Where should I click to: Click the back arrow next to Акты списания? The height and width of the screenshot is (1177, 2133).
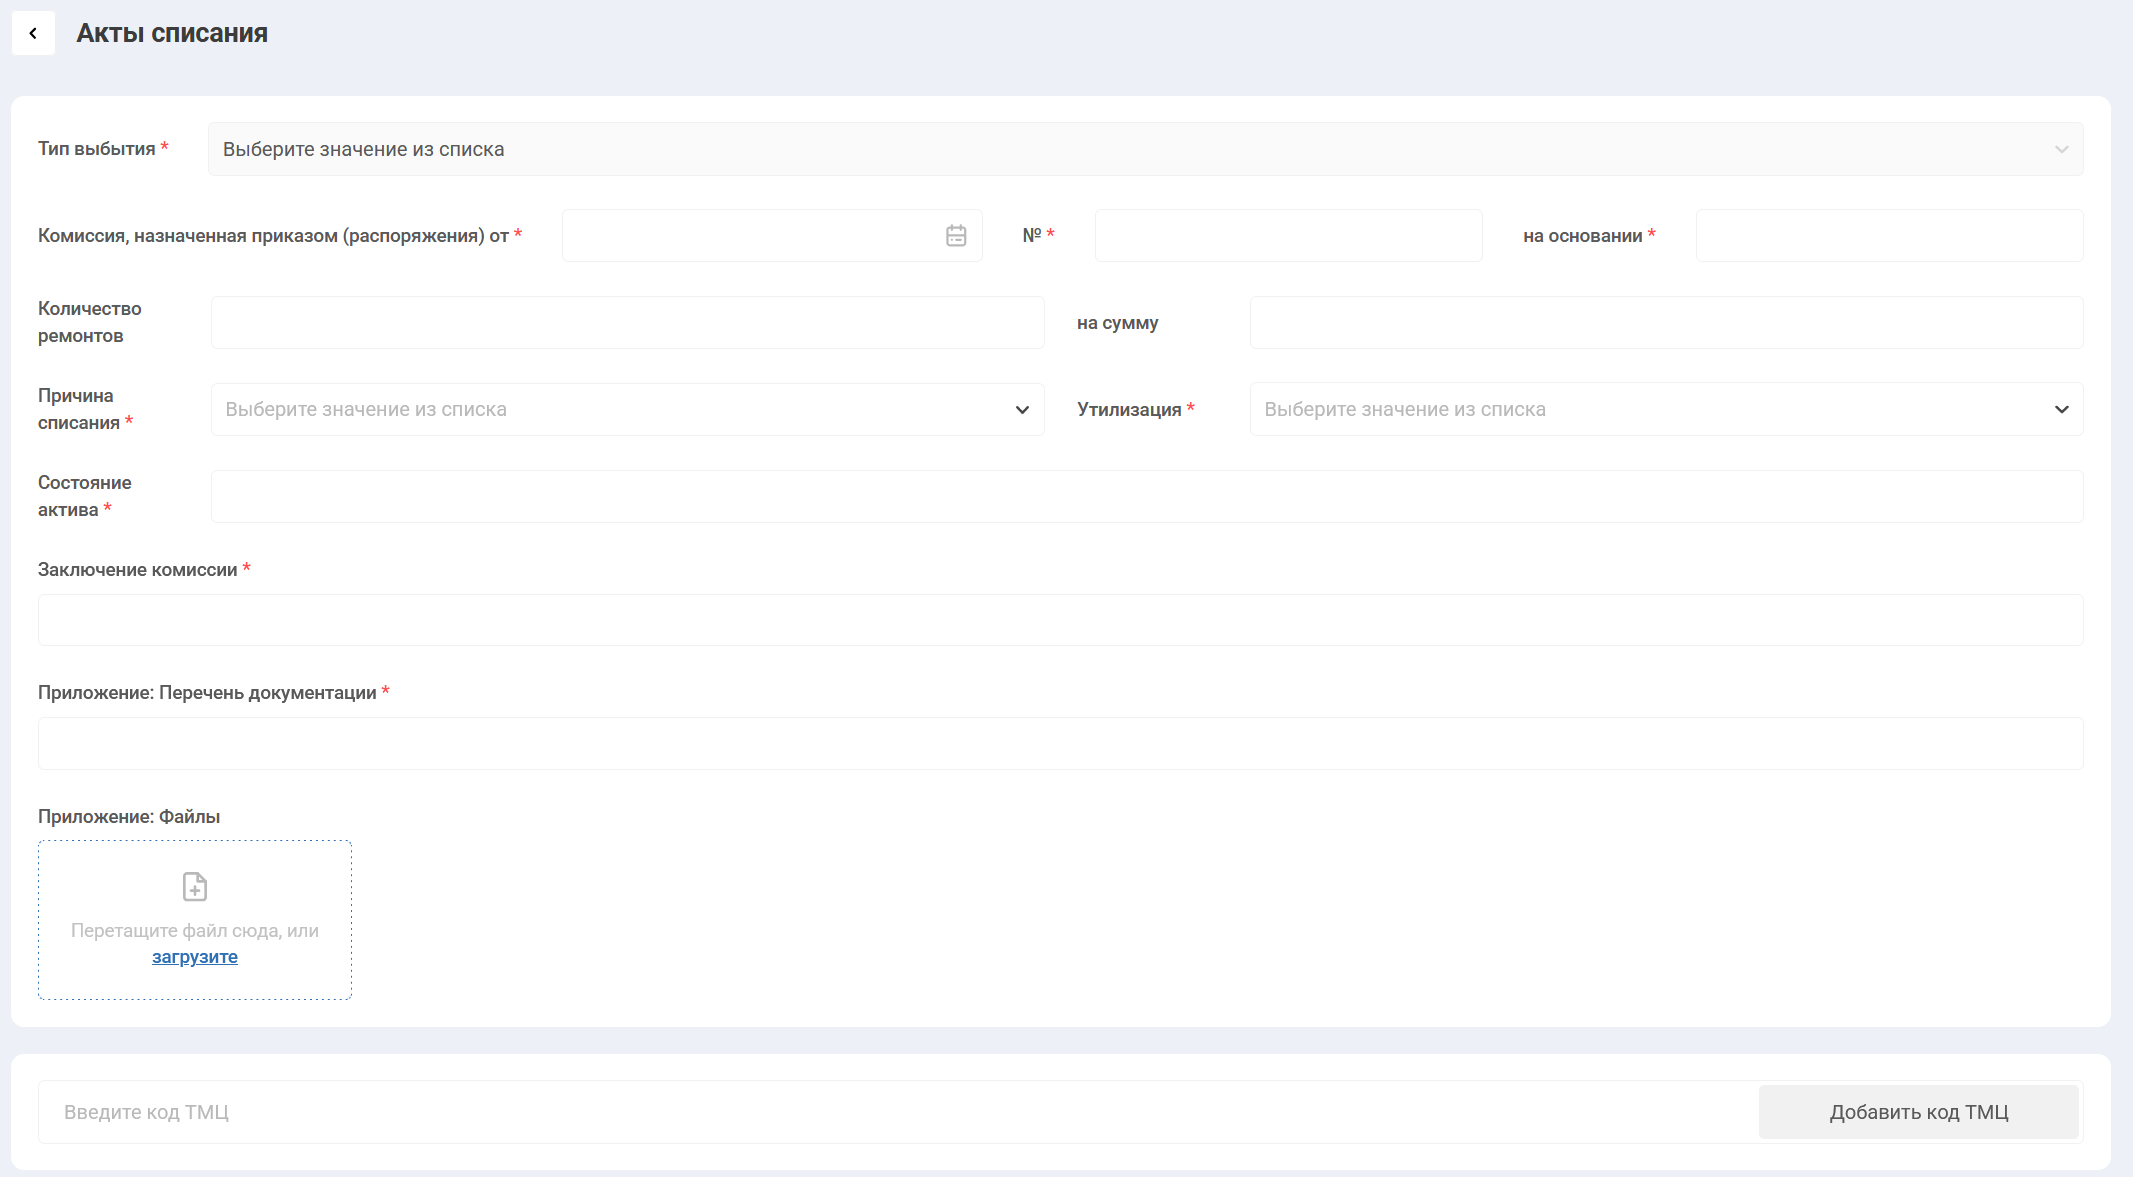pyautogui.click(x=33, y=33)
